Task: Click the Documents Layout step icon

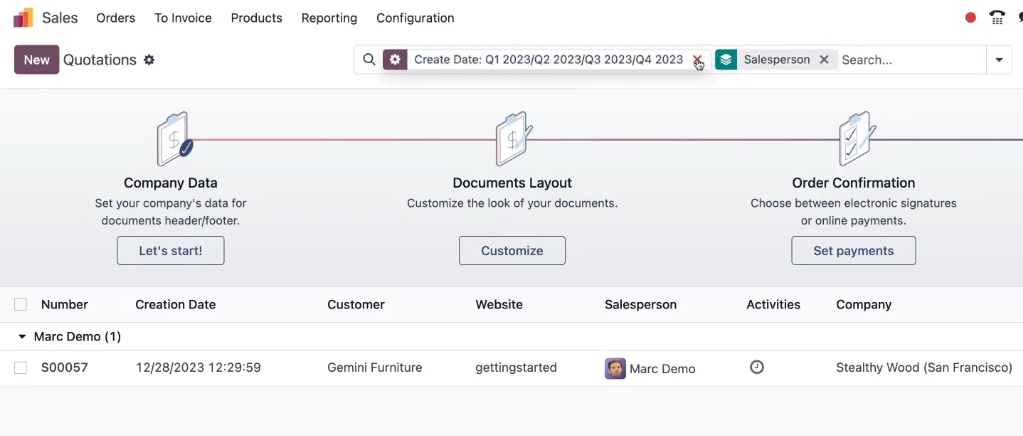Action: pos(513,138)
